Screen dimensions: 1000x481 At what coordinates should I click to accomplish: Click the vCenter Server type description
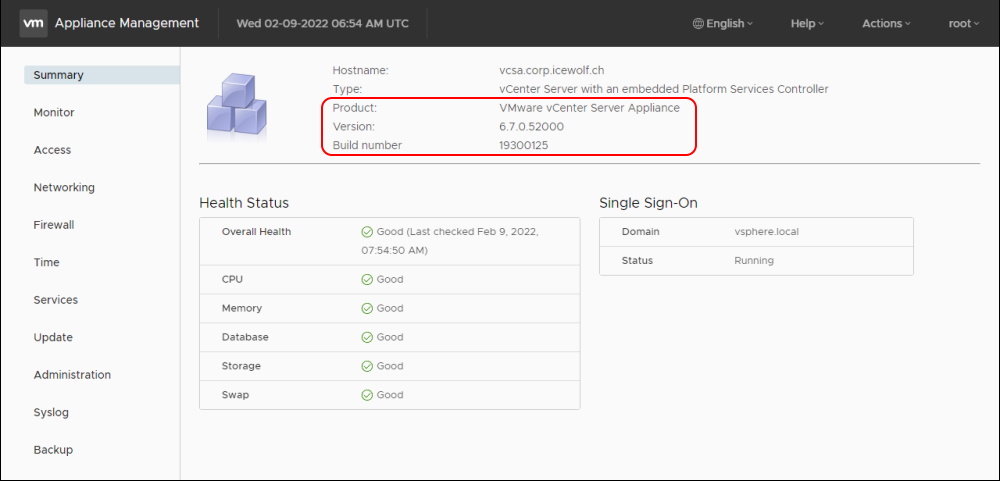pos(664,89)
